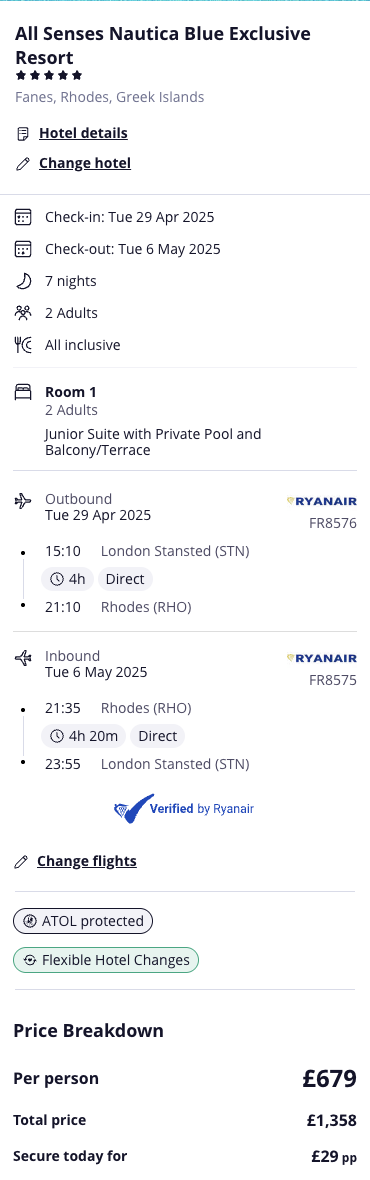The height and width of the screenshot is (1180, 370).
Task: Click the outbound Direct flight tag
Action: [126, 579]
